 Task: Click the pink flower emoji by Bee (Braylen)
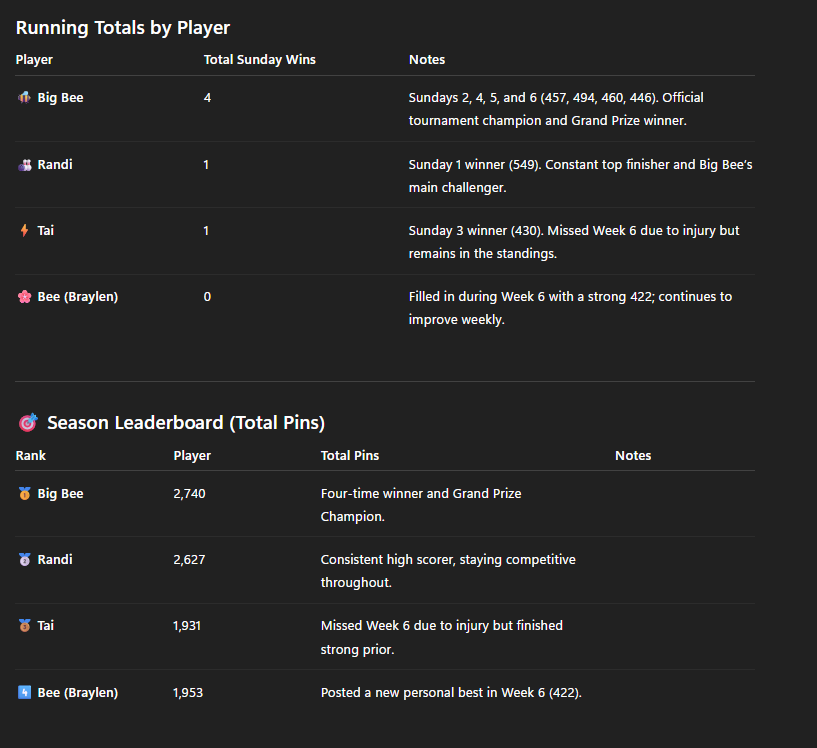[25, 297]
